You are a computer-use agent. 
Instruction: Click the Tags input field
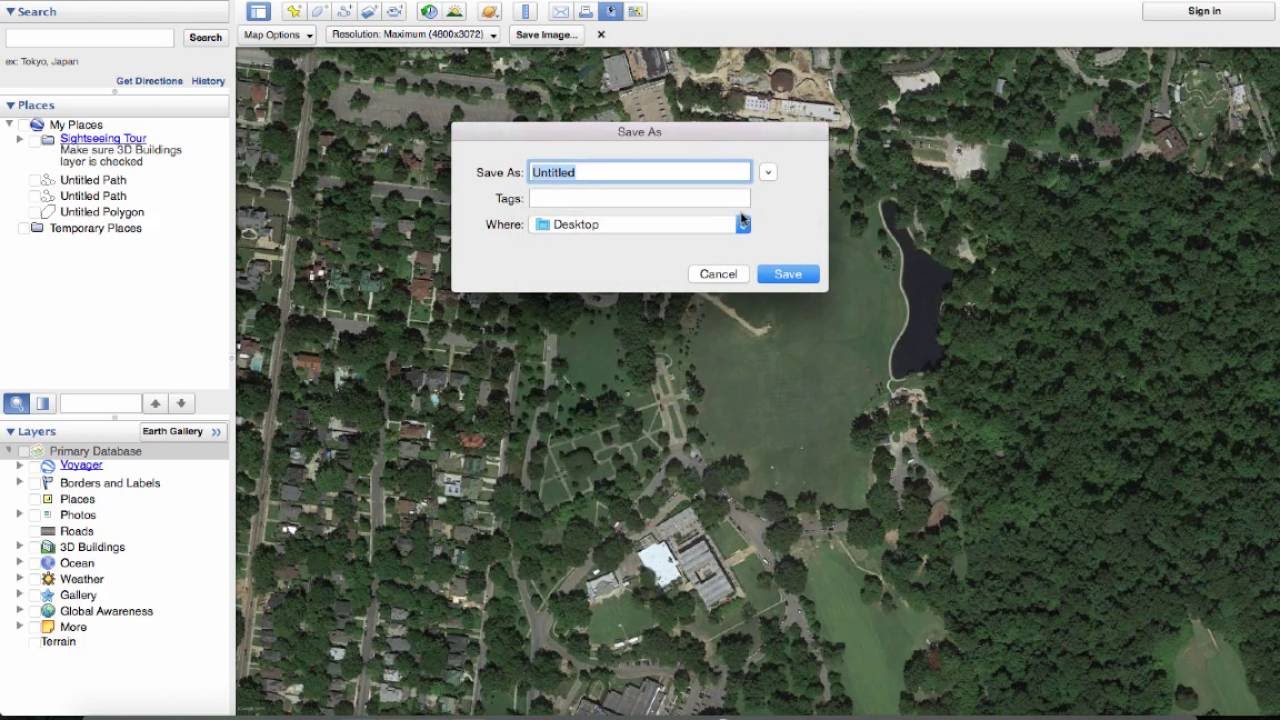coord(640,198)
